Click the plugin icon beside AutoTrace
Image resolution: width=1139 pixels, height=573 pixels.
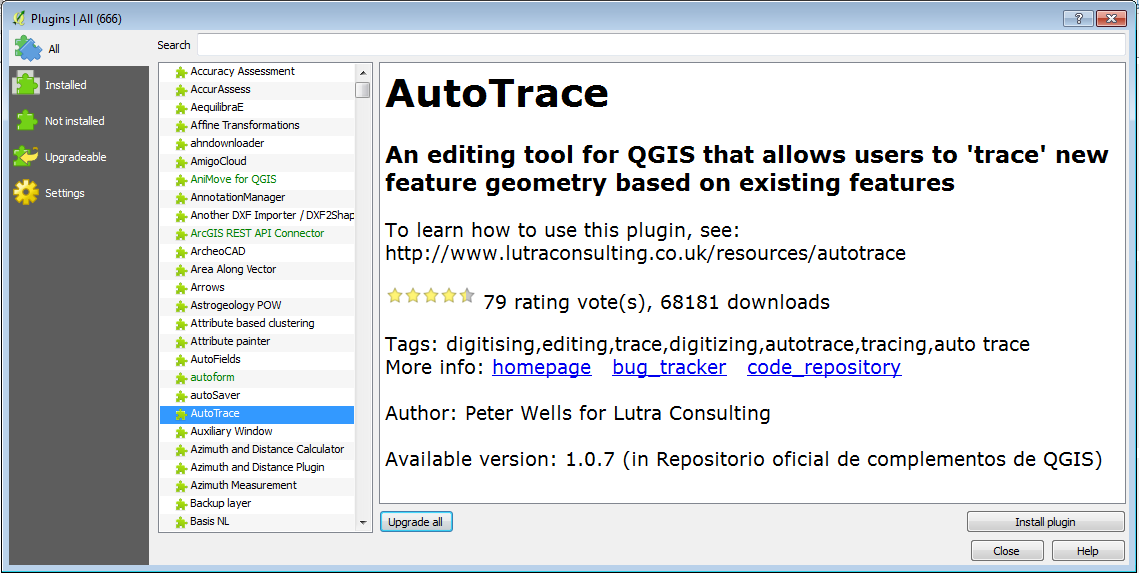(181, 414)
